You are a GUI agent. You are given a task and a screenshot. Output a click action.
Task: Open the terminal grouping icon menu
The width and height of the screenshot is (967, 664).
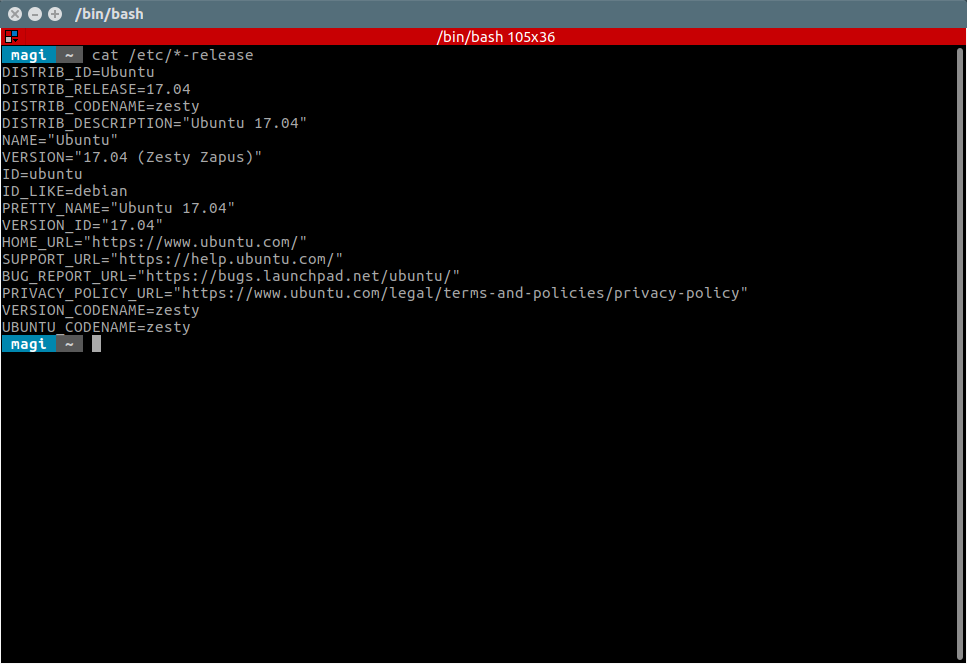(11, 37)
